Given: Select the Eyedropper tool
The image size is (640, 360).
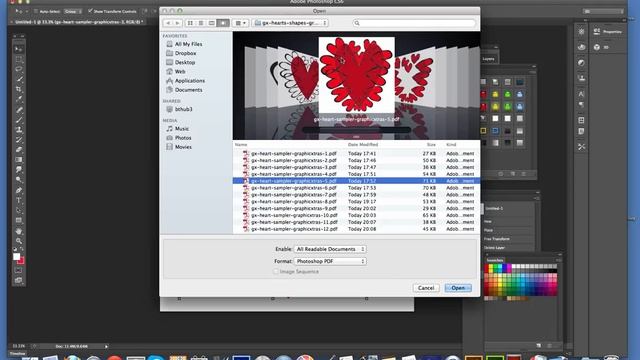Looking at the screenshot, I should point(19,99).
